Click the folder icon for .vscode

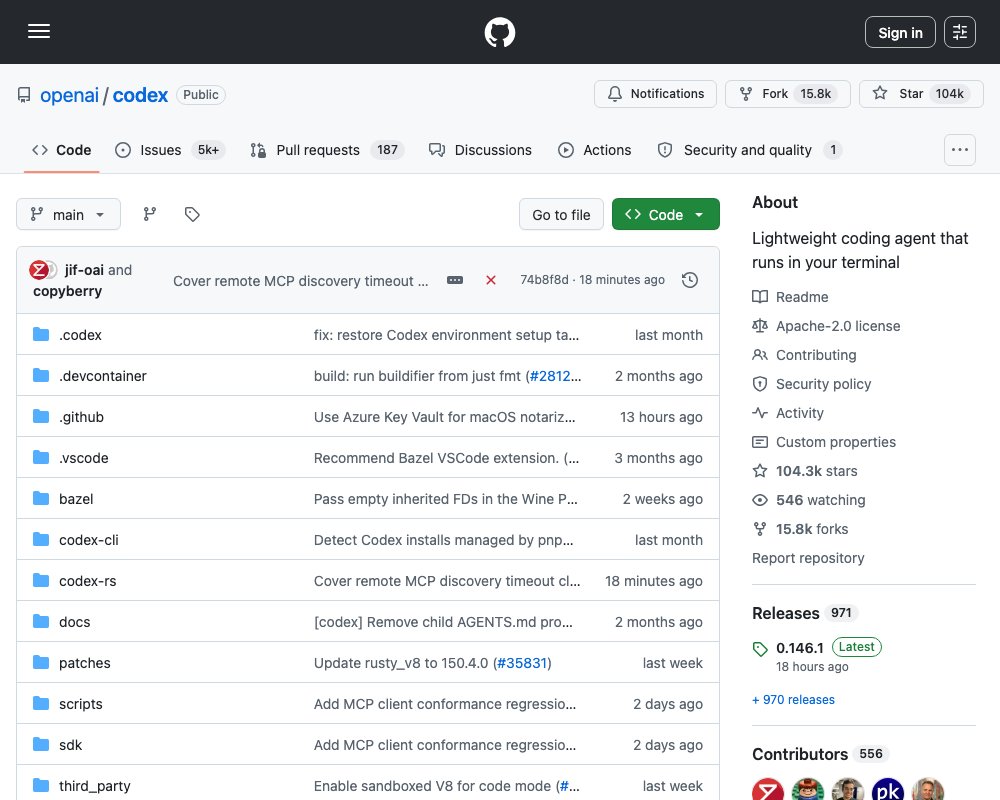click(41, 457)
